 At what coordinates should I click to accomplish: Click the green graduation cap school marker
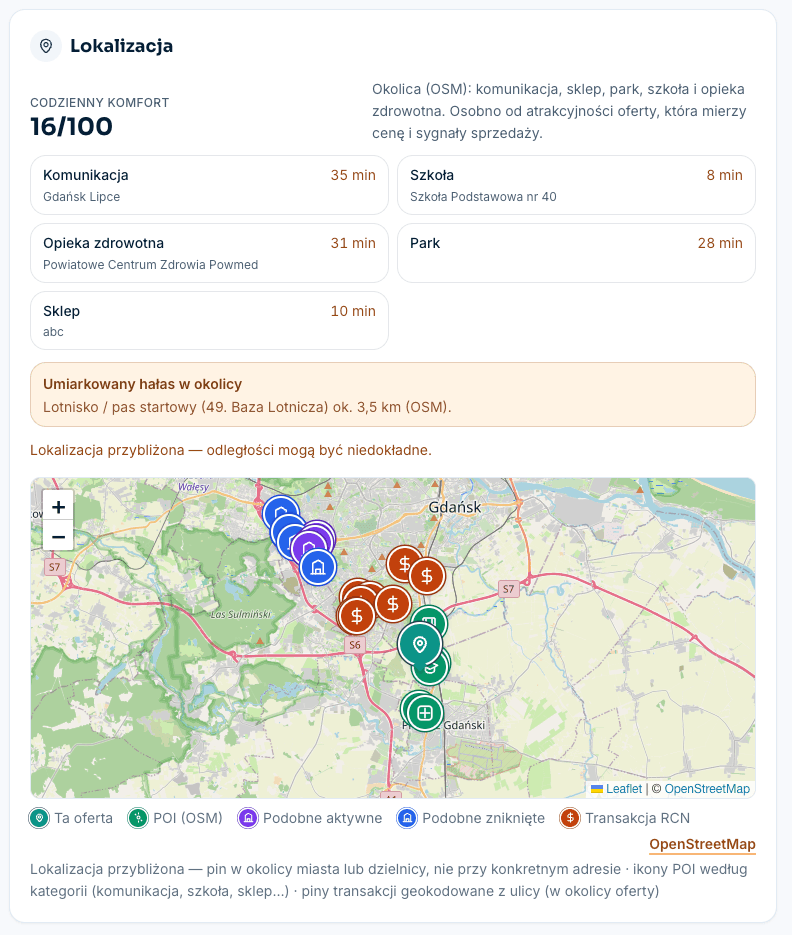point(431,669)
